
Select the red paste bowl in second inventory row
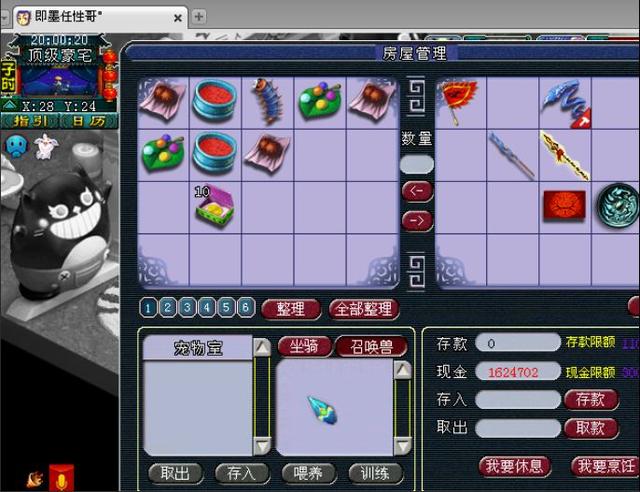(x=215, y=154)
